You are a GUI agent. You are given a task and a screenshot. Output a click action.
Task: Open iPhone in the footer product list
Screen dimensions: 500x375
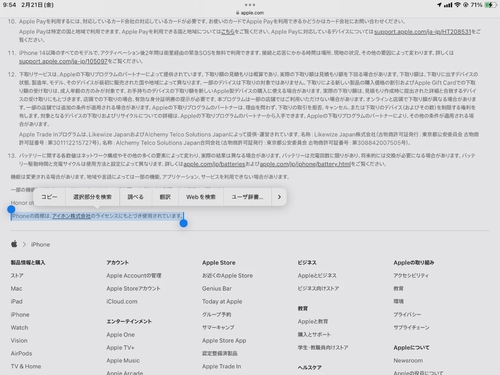(x=20, y=315)
